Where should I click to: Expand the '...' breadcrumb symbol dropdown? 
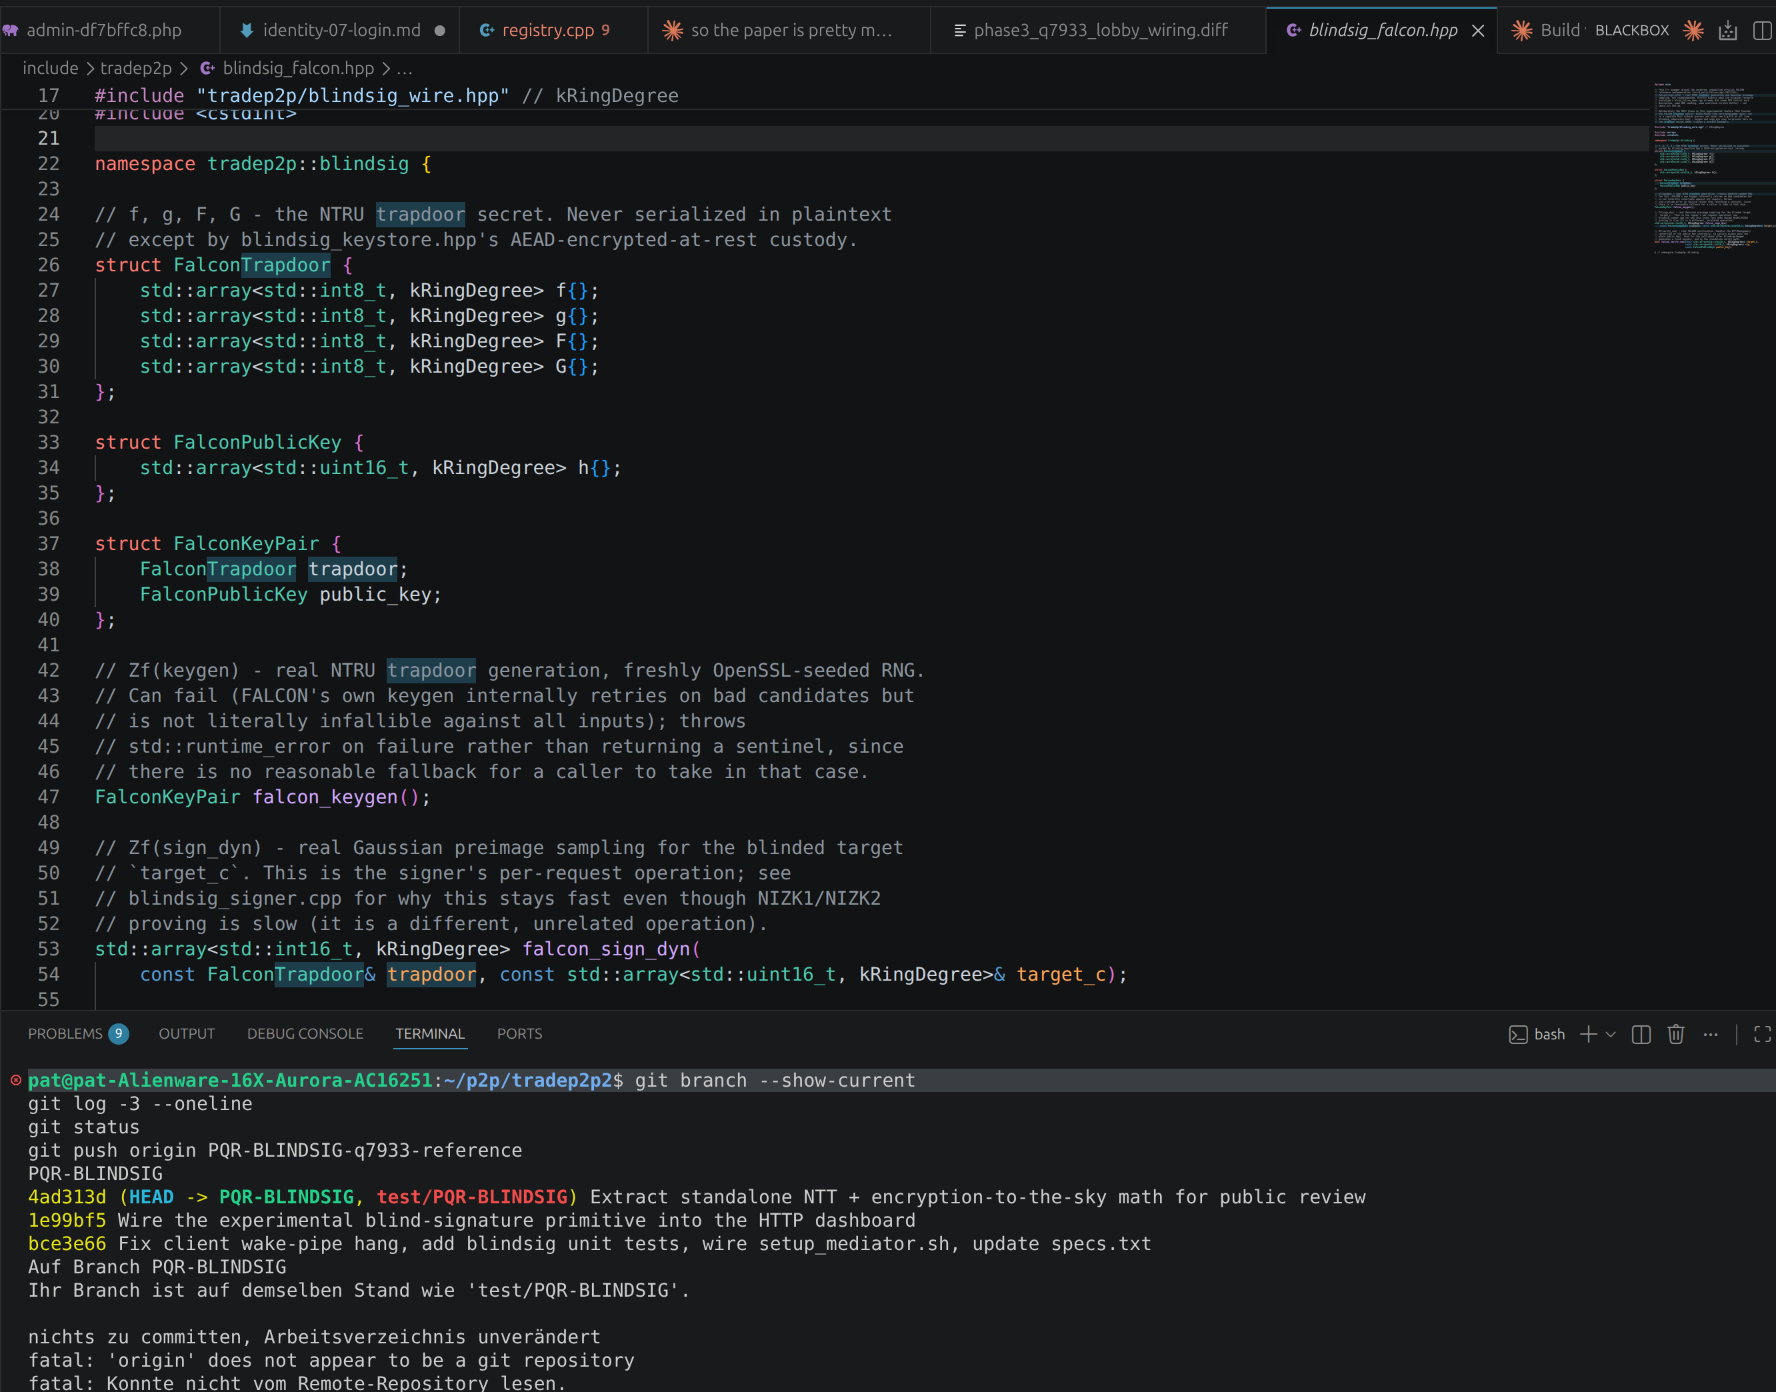[404, 68]
